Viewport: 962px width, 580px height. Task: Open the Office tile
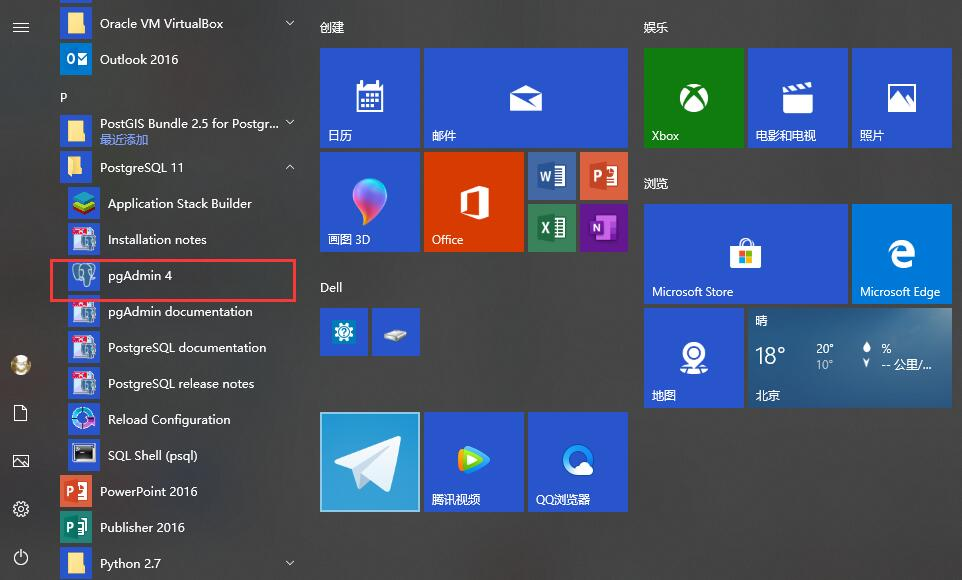(474, 202)
